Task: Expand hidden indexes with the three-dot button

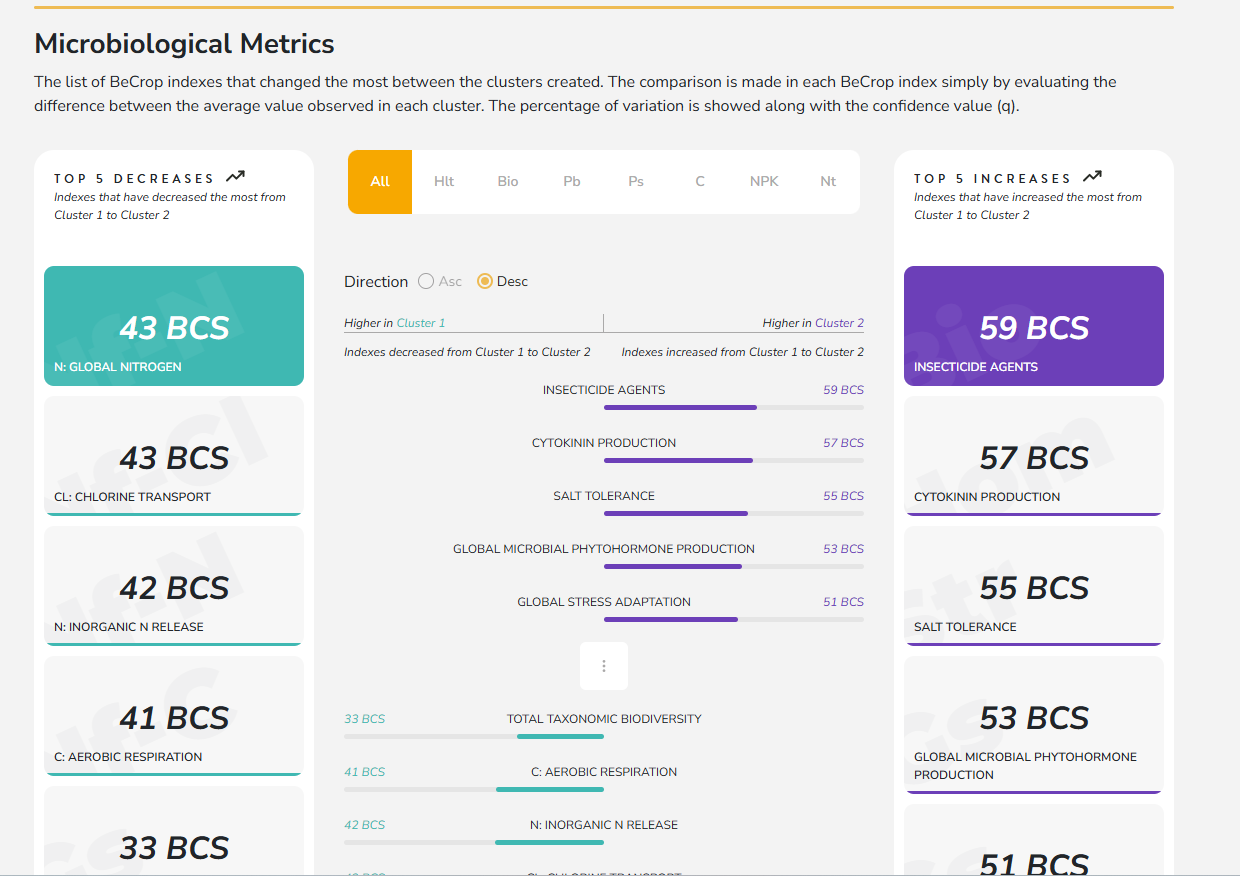Action: (604, 666)
